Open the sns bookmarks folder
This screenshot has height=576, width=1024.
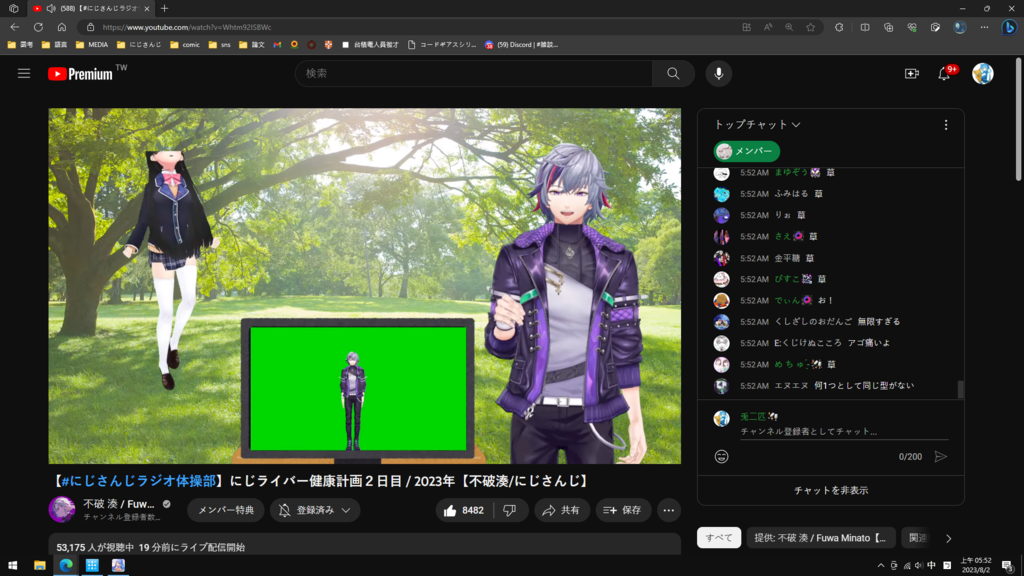(219, 45)
